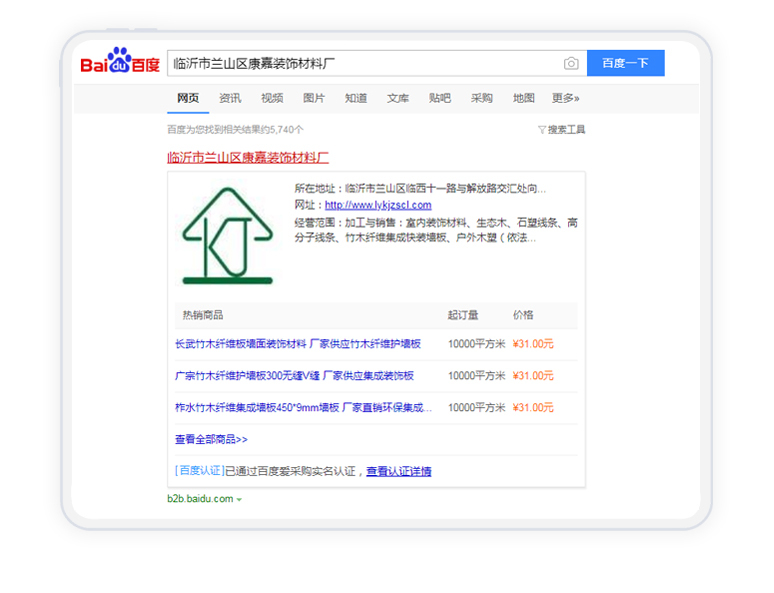The height and width of the screenshot is (593, 774).
Task: Open the 知道 tab
Action: click(x=356, y=98)
